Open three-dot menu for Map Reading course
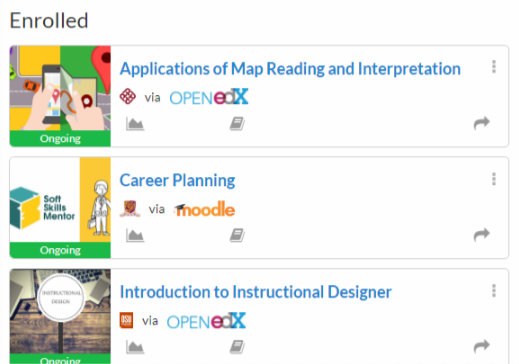 tap(494, 67)
